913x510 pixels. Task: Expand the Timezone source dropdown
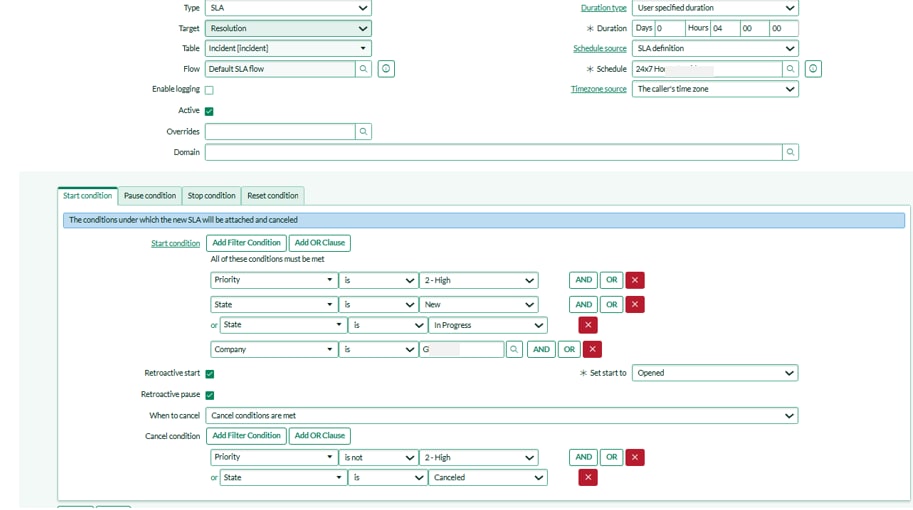715,89
